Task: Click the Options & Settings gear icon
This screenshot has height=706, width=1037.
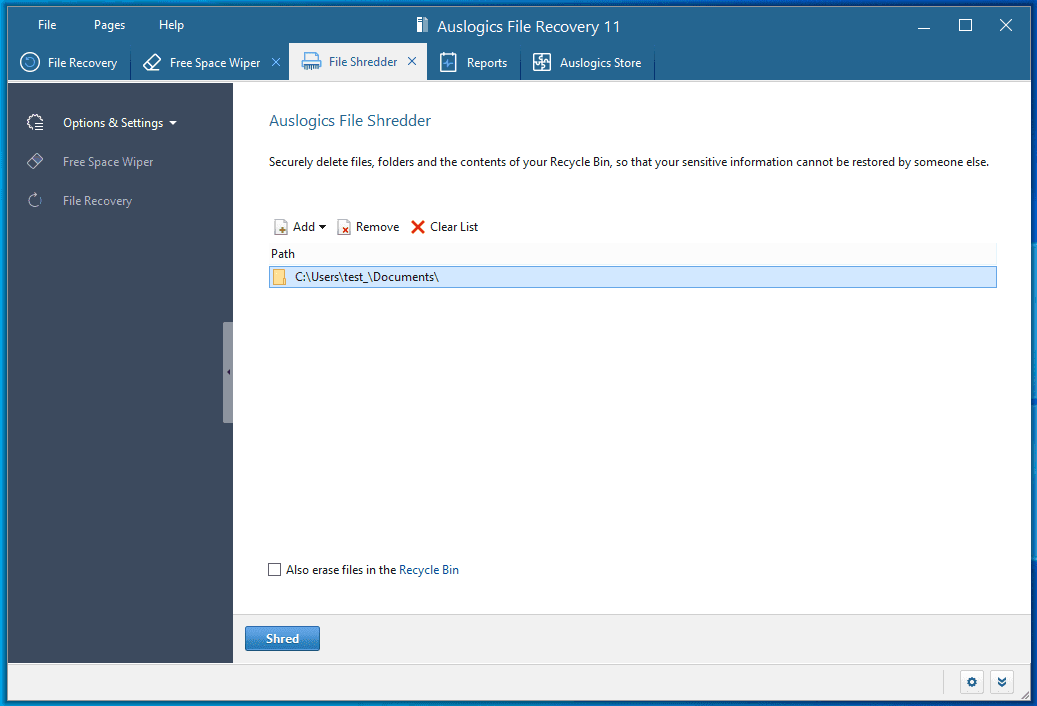Action: [34, 122]
